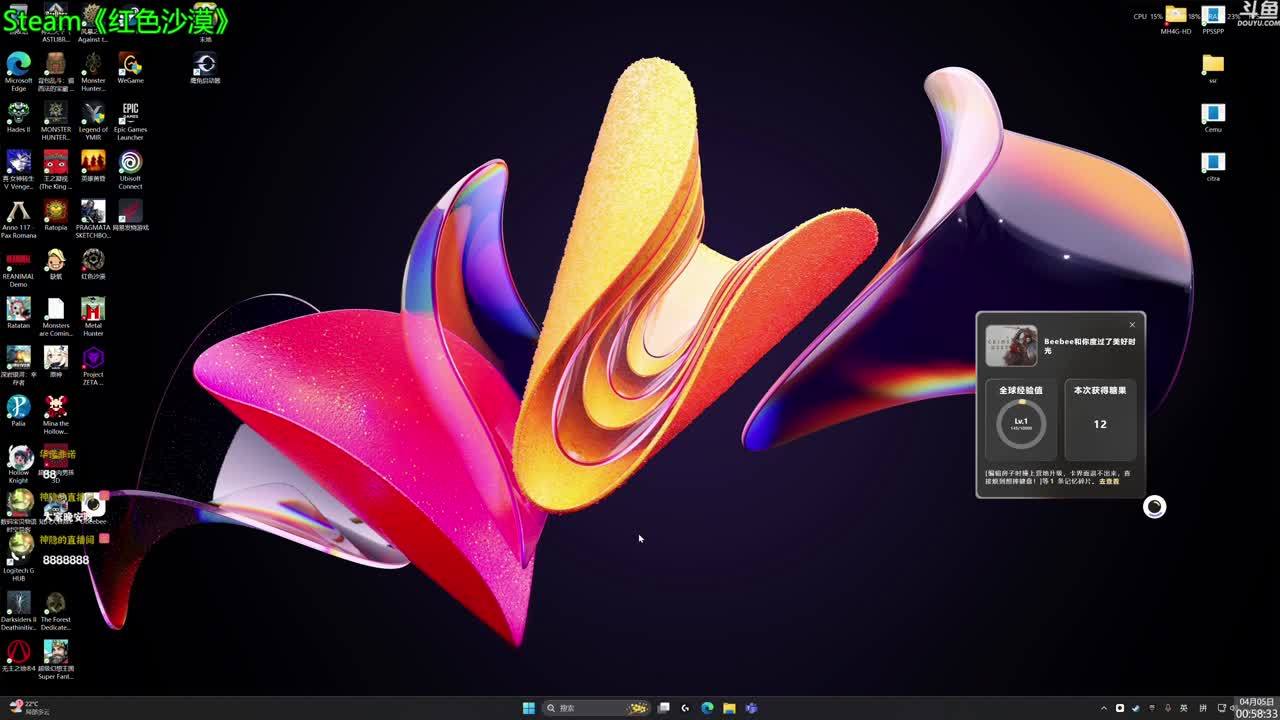Click the Windows Start button
Screen dimensions: 1280x720
[528, 708]
